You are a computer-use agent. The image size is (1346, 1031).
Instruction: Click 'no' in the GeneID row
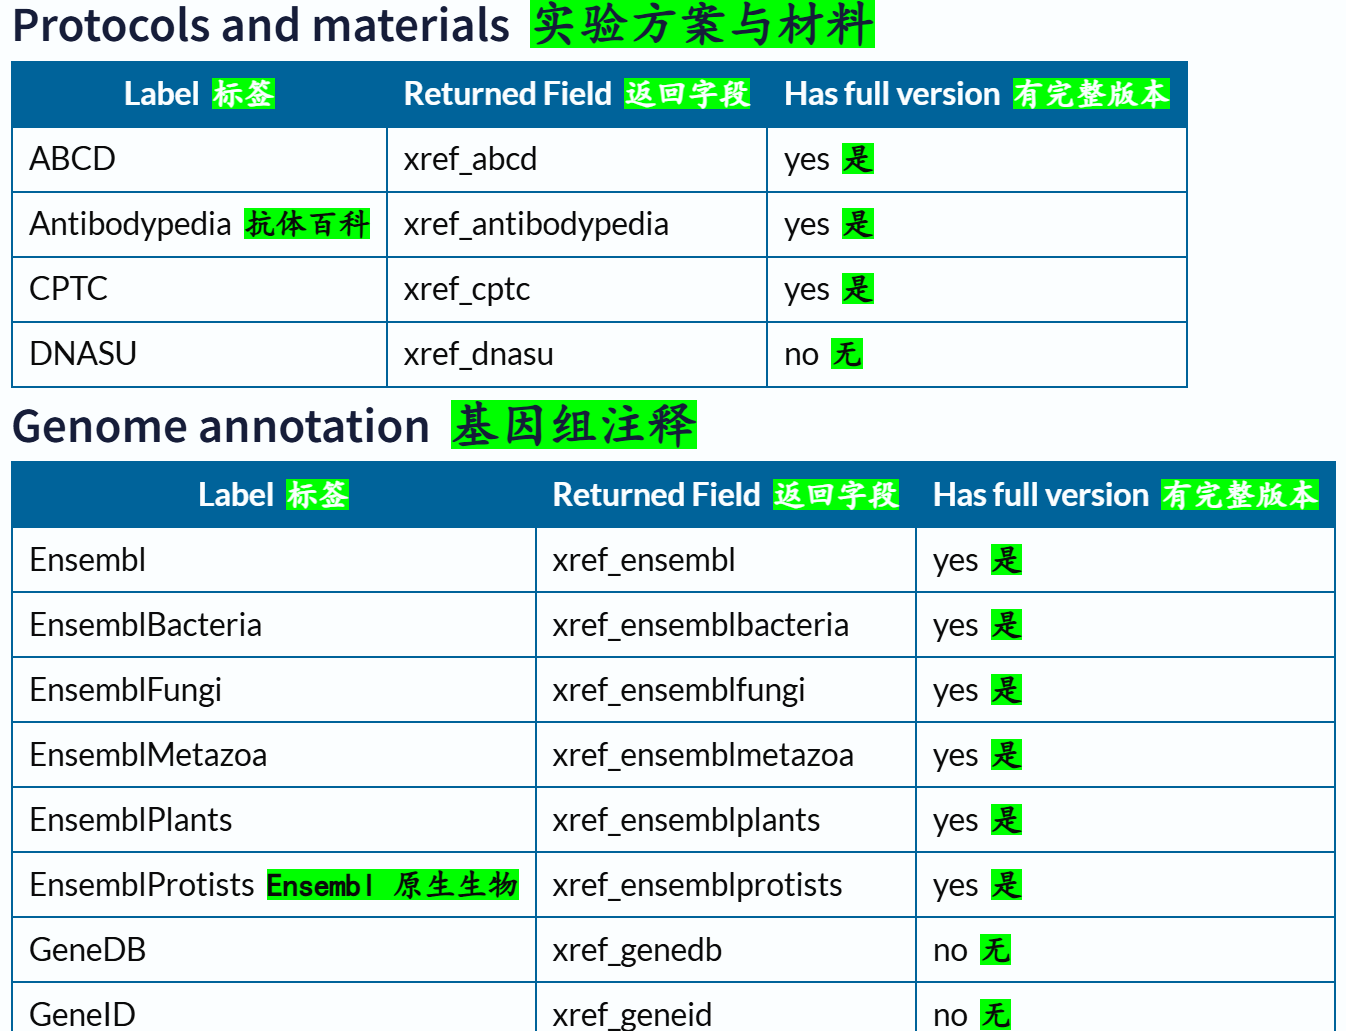point(951,1015)
